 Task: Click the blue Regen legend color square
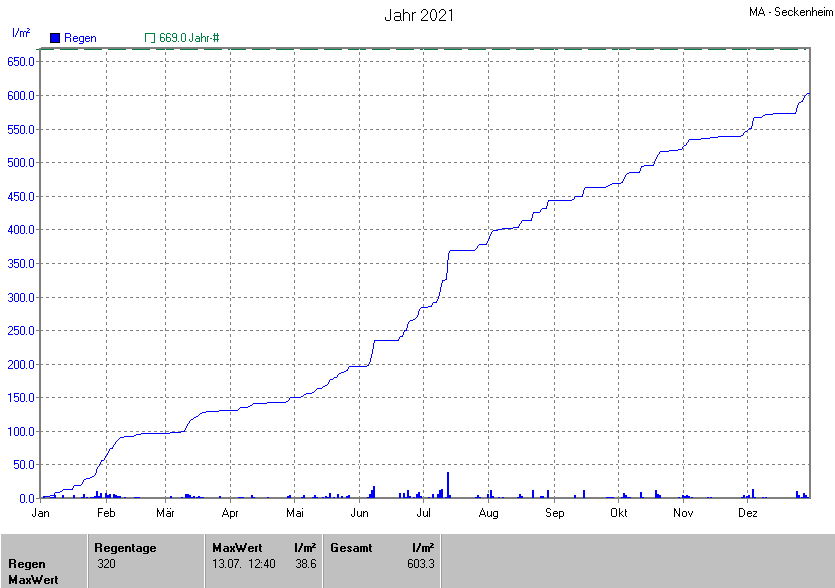click(55, 38)
